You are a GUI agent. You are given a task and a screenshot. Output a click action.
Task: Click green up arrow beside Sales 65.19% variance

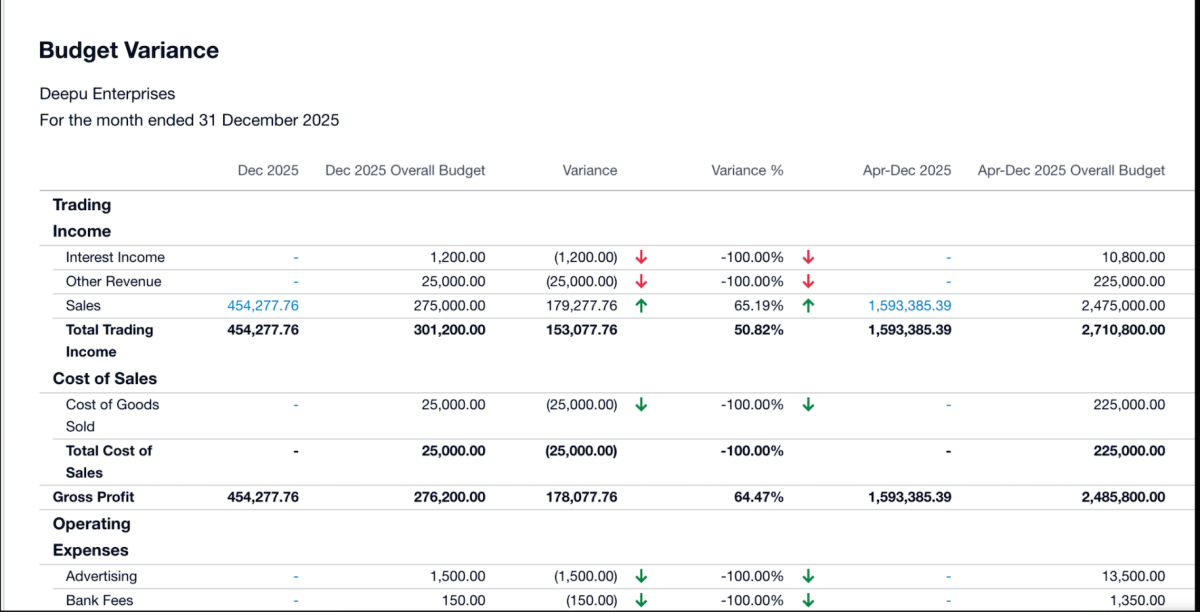pyautogui.click(x=808, y=306)
